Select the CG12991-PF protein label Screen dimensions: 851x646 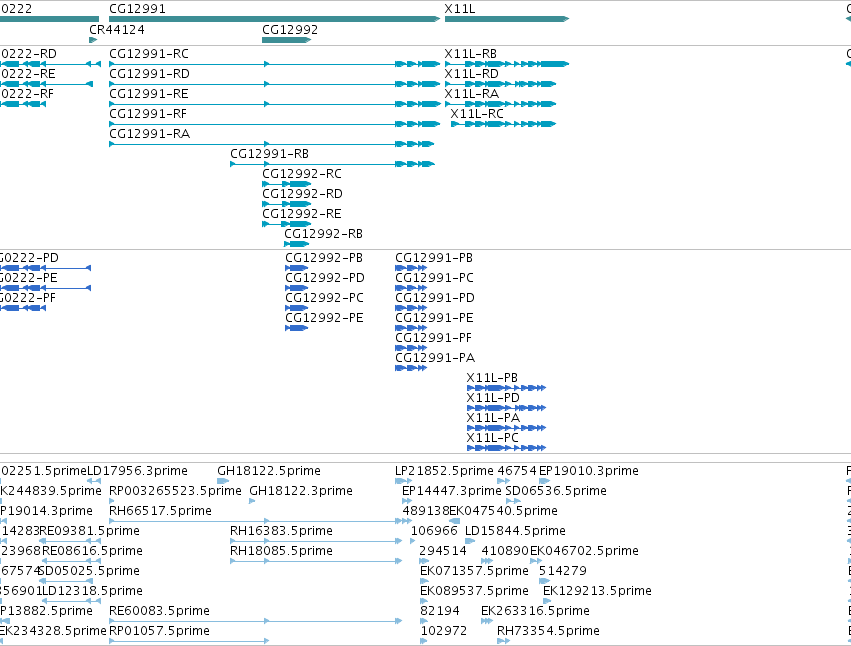pos(433,338)
